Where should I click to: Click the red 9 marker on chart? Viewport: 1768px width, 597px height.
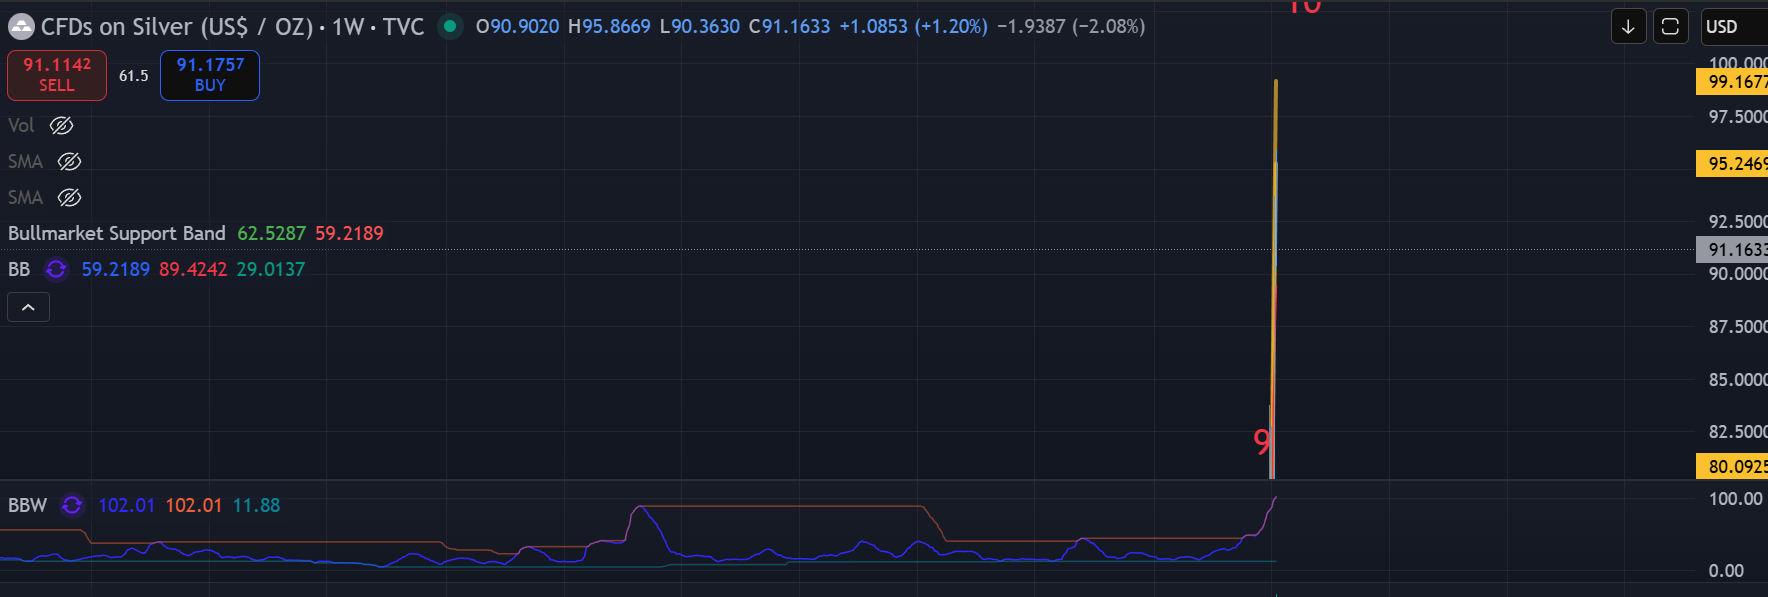coord(1262,440)
